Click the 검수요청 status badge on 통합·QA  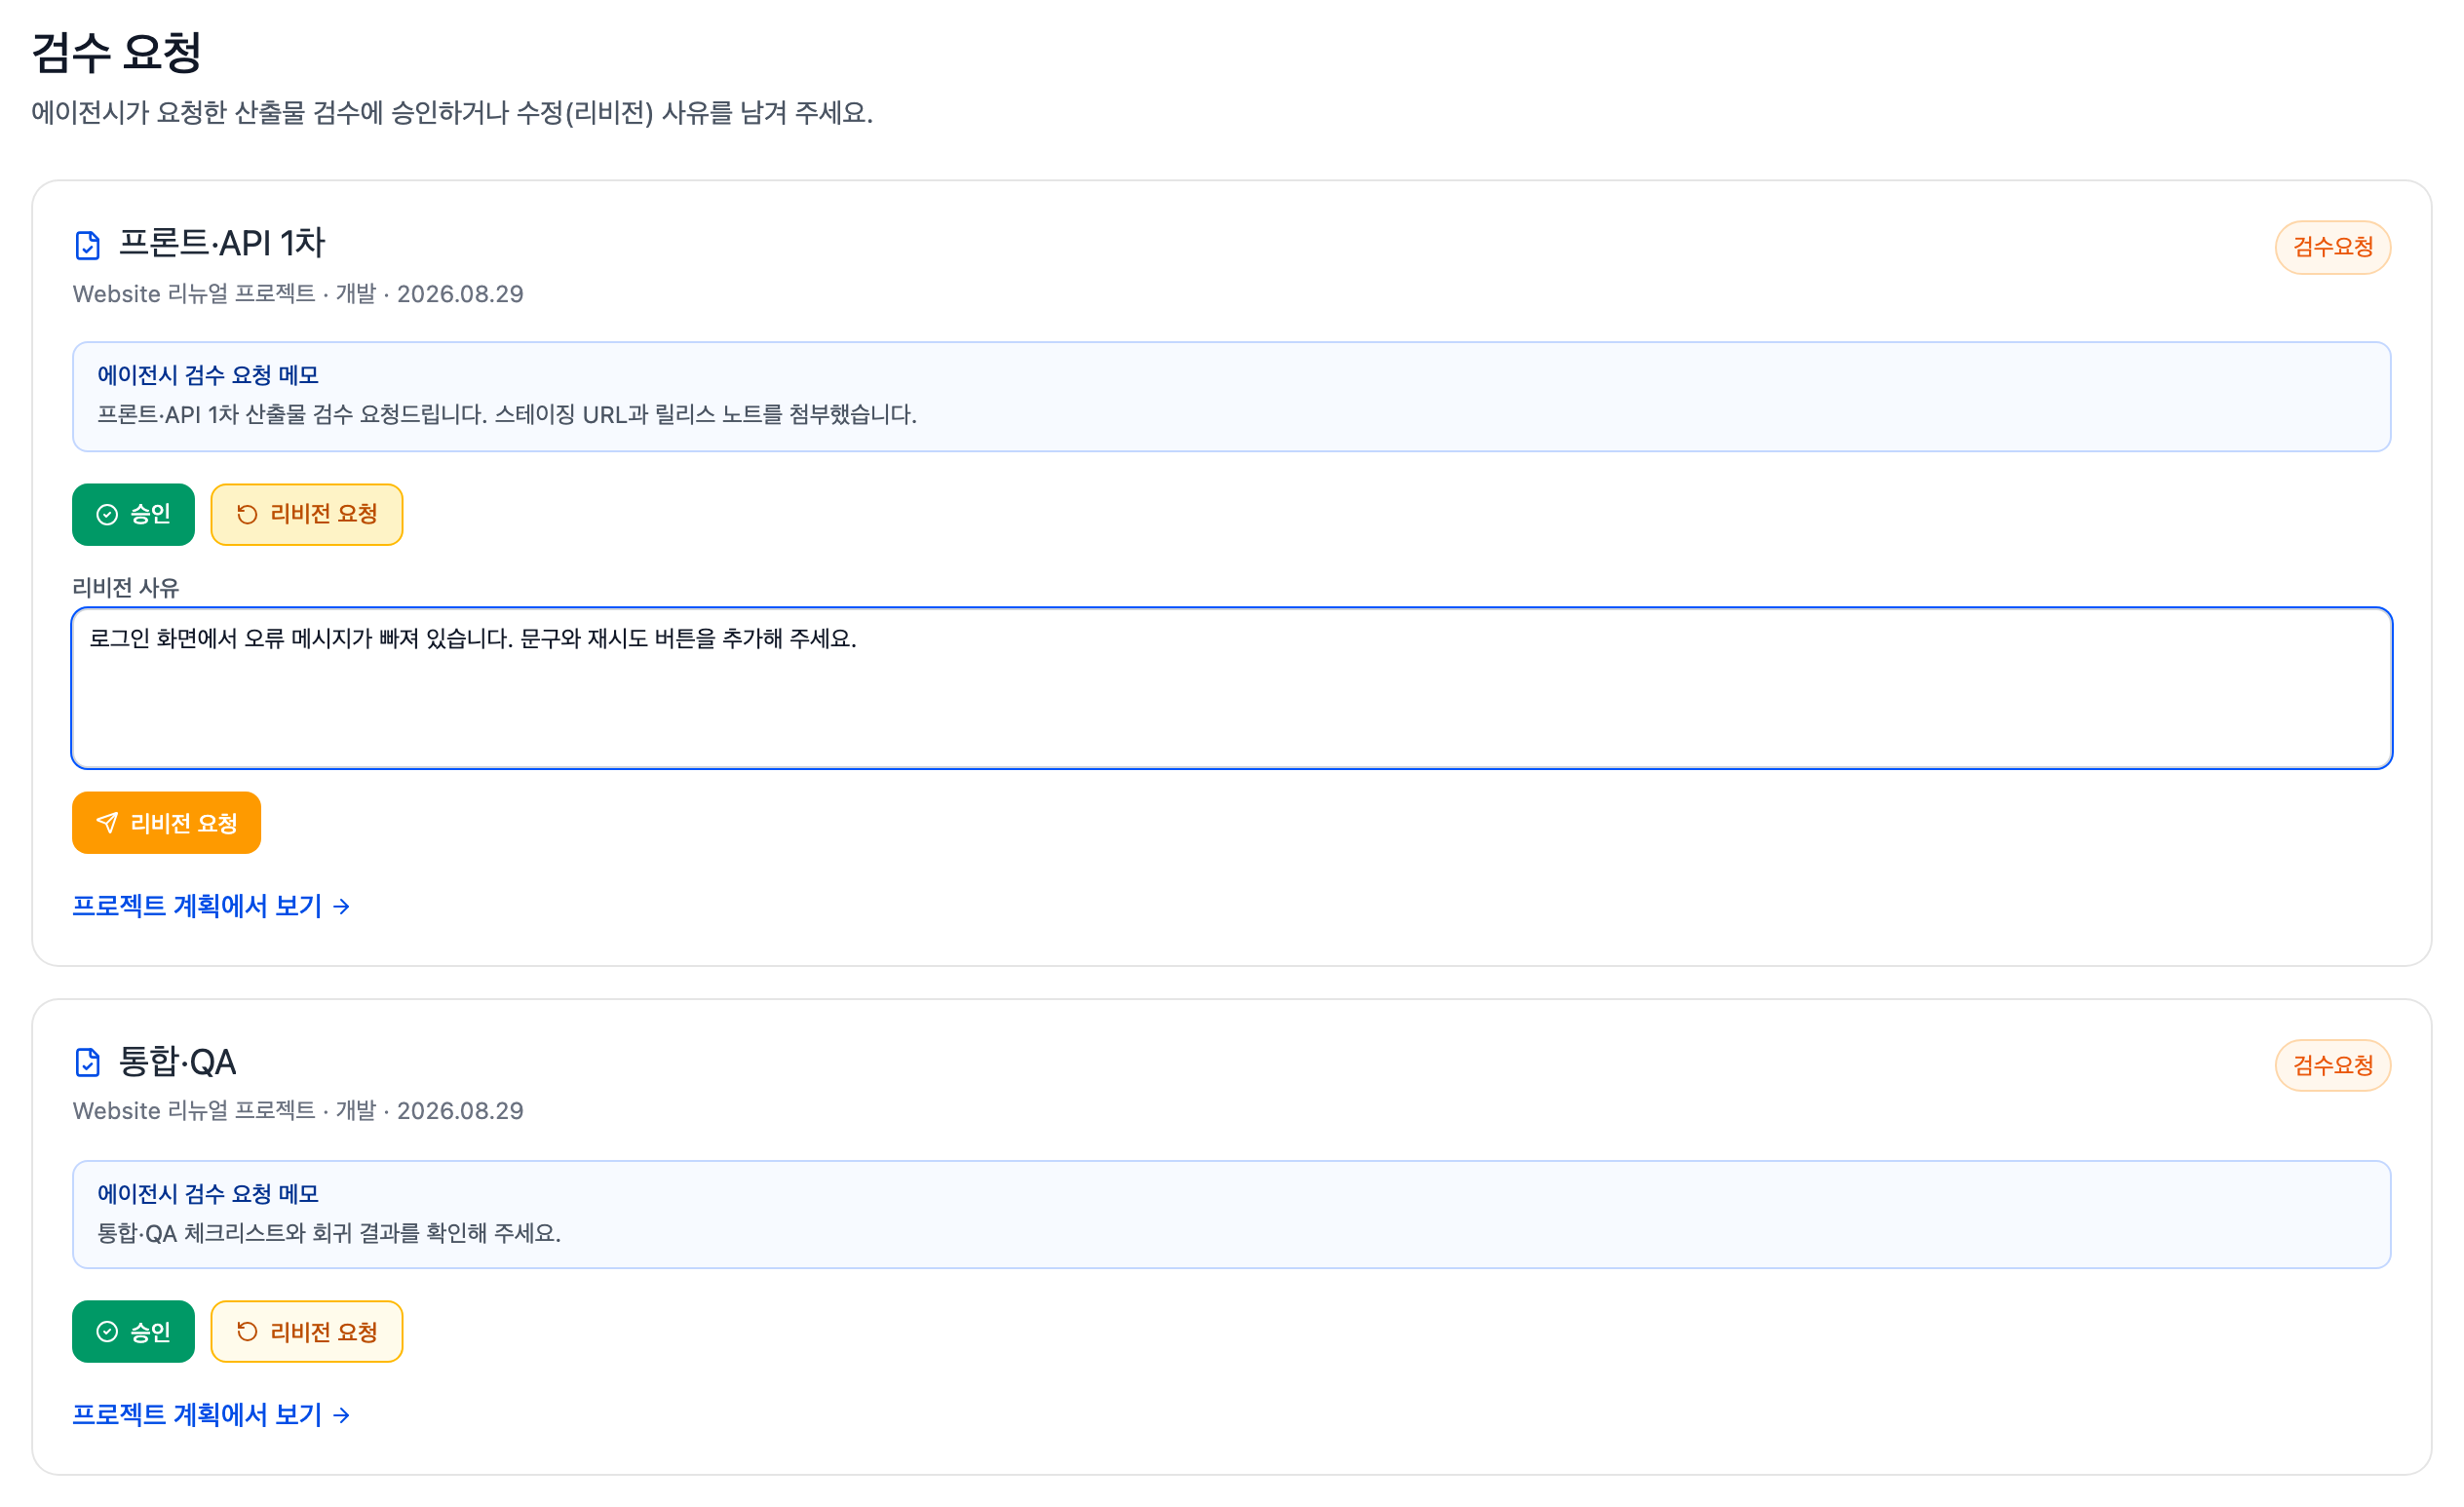(x=2332, y=1065)
